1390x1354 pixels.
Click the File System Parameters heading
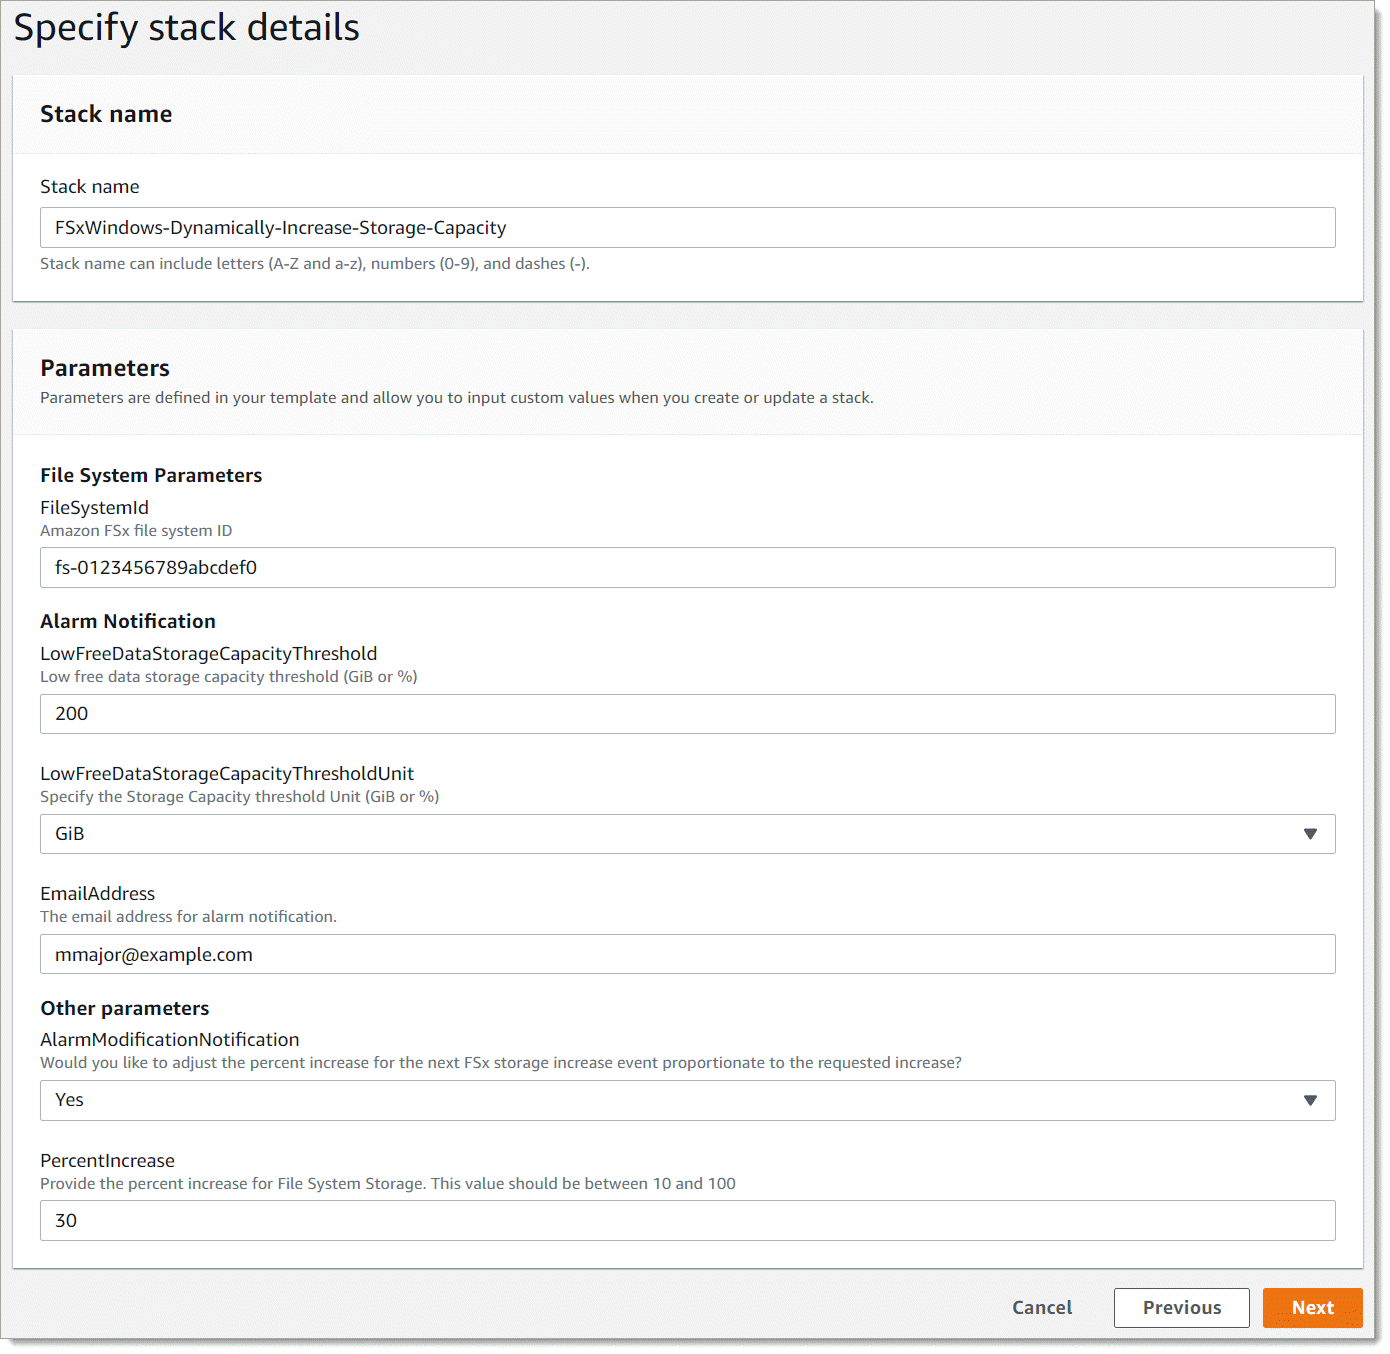(x=150, y=475)
